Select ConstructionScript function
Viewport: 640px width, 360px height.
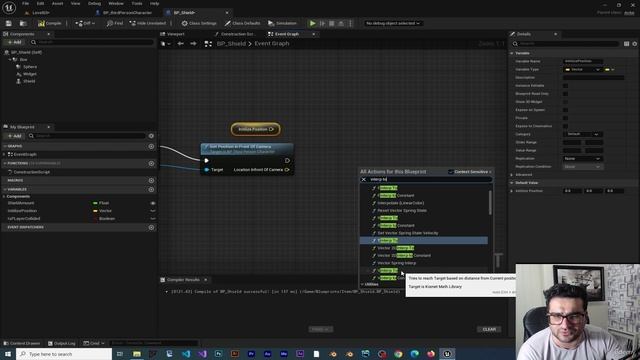click(31, 172)
